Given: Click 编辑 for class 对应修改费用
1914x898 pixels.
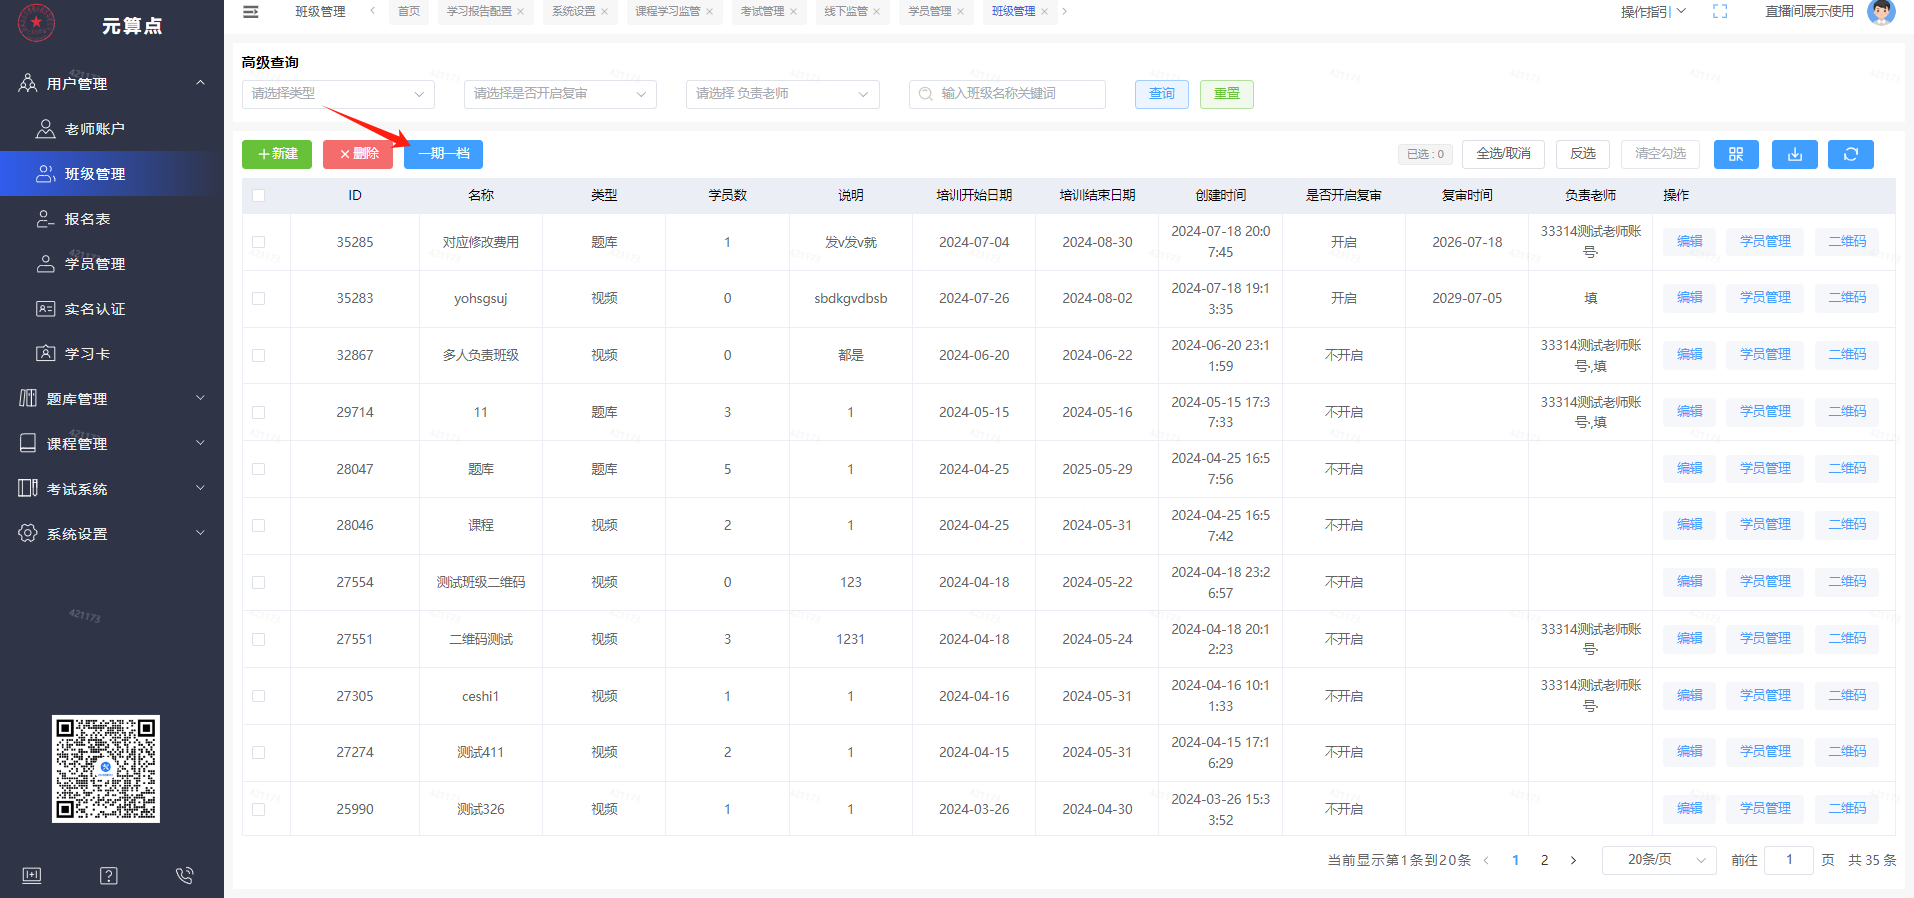Looking at the screenshot, I should click(1689, 242).
